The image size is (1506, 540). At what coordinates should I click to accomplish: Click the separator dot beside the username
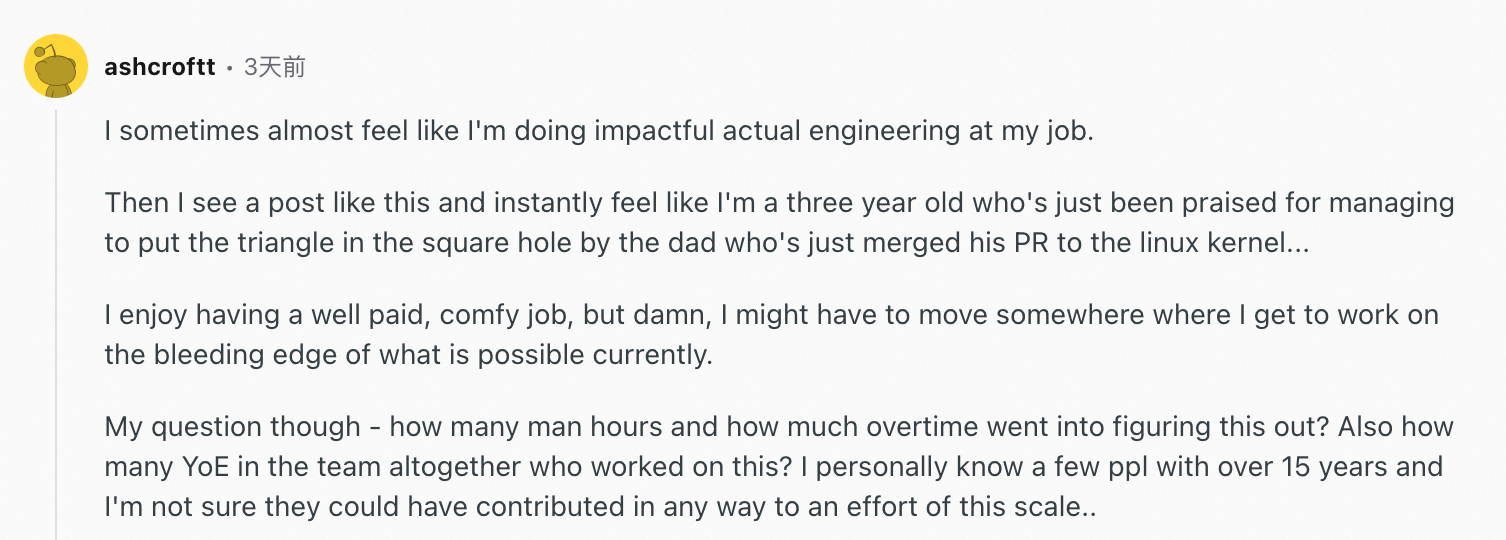pos(229,68)
